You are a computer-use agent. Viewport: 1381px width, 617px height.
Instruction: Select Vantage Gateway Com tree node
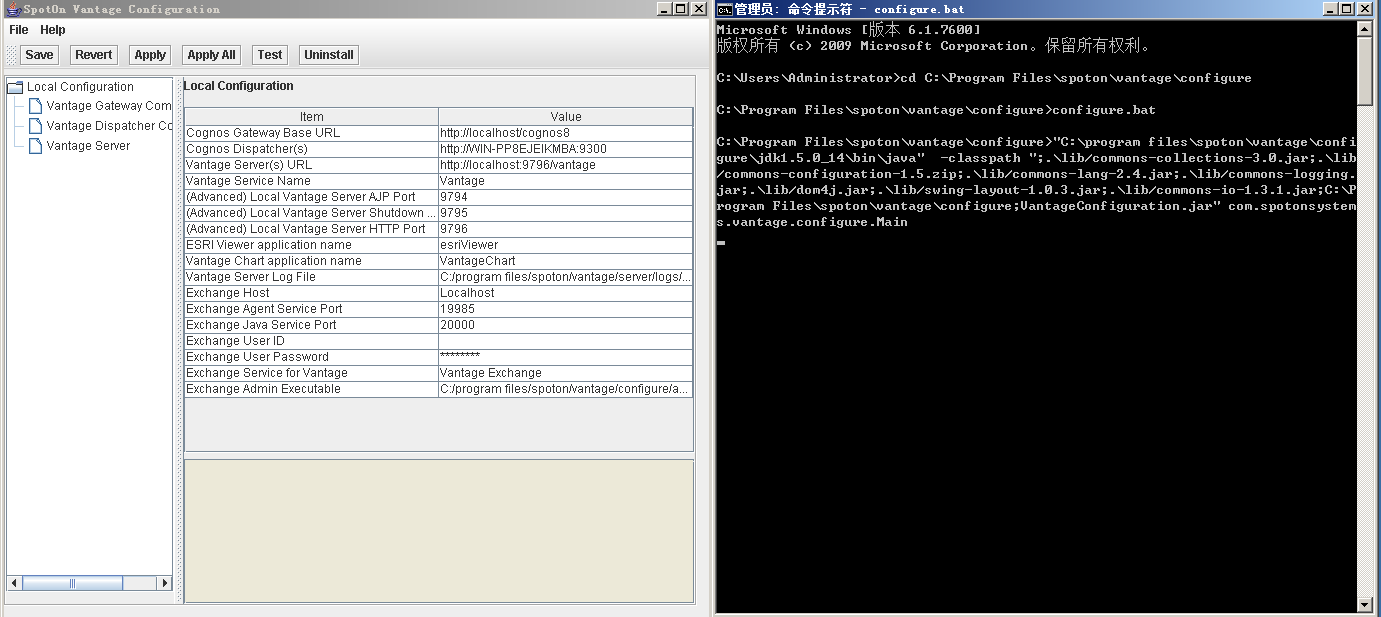(x=109, y=106)
